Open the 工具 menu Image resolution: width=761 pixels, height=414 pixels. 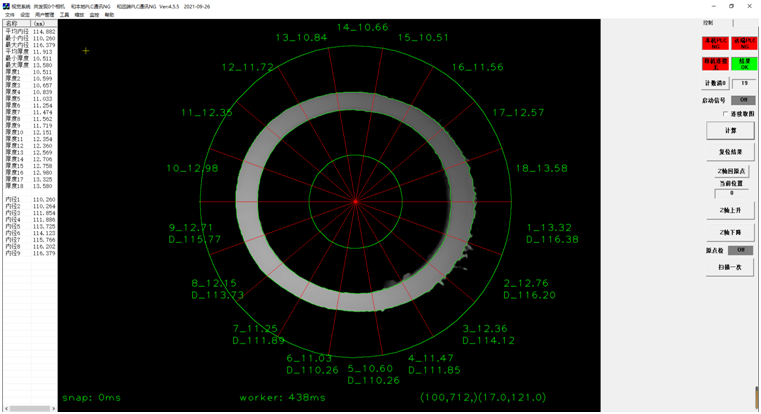[x=65, y=15]
